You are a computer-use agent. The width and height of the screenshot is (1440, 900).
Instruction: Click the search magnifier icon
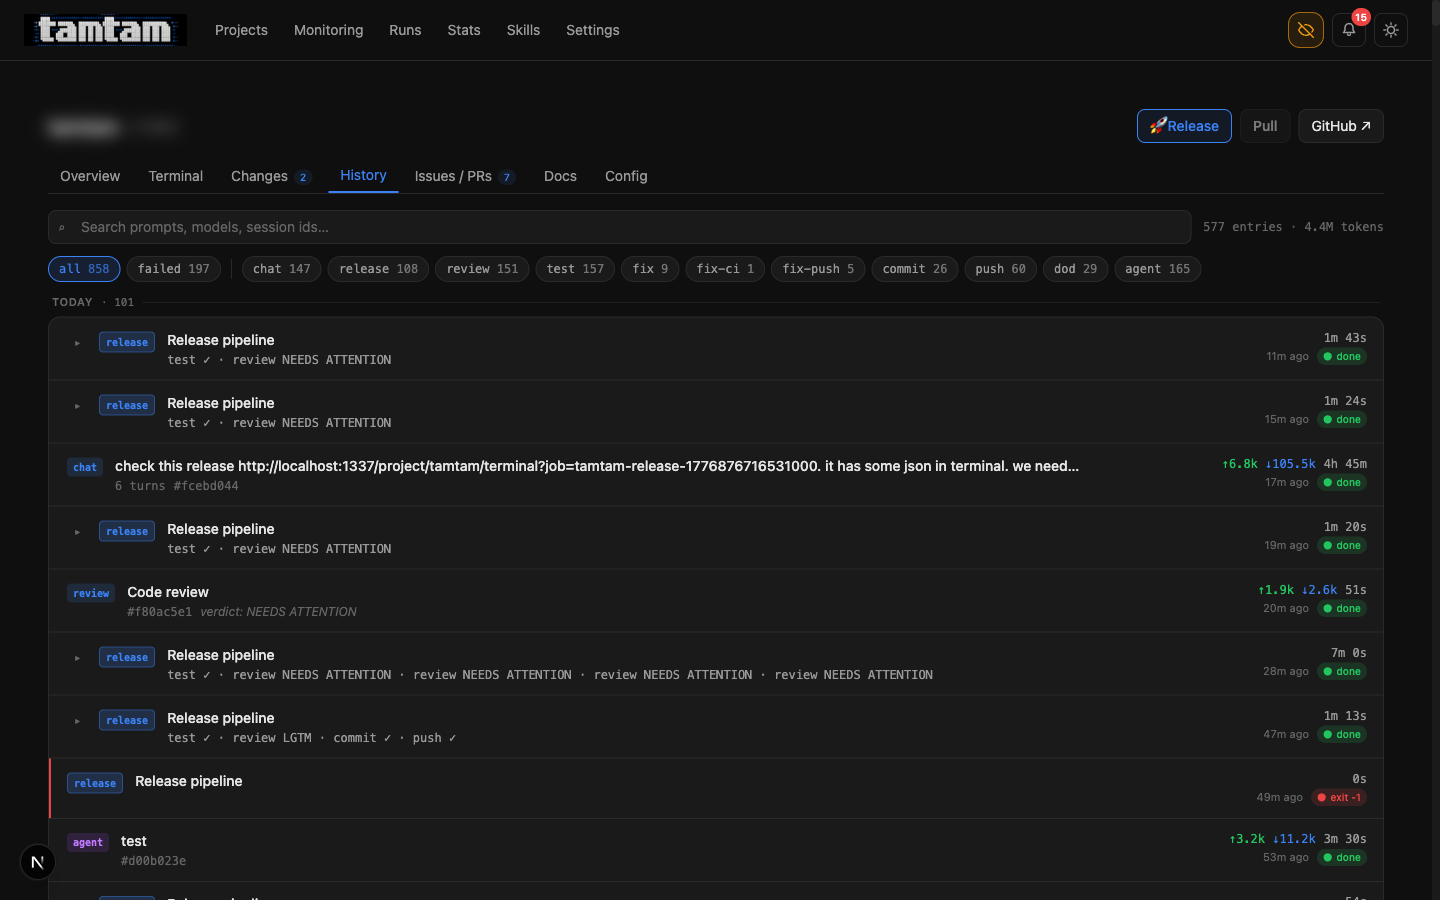coord(62,228)
